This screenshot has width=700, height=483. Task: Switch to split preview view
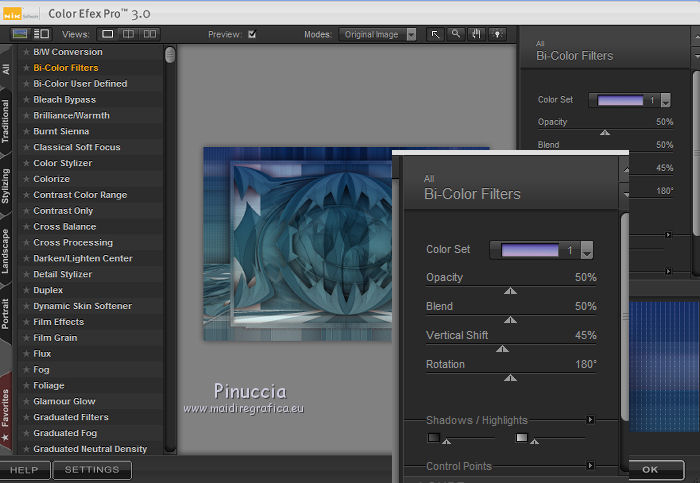[129, 34]
